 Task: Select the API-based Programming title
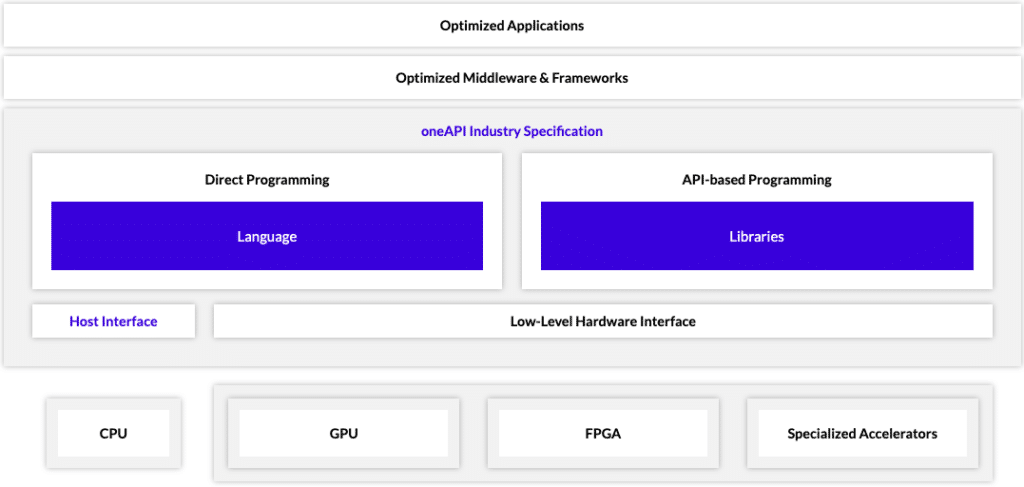pos(757,180)
